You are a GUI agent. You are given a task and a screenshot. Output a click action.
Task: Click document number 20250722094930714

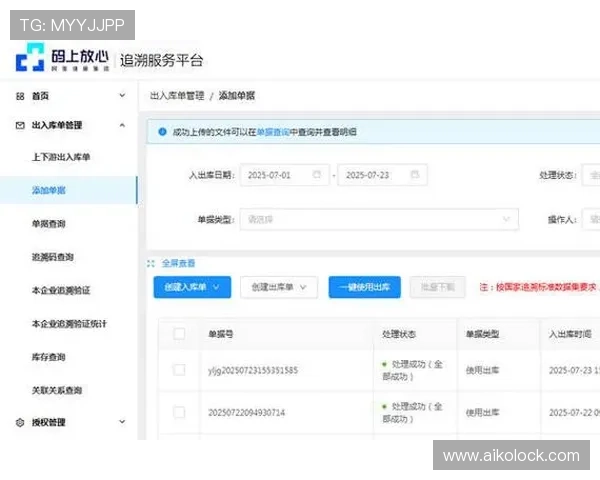coord(246,413)
